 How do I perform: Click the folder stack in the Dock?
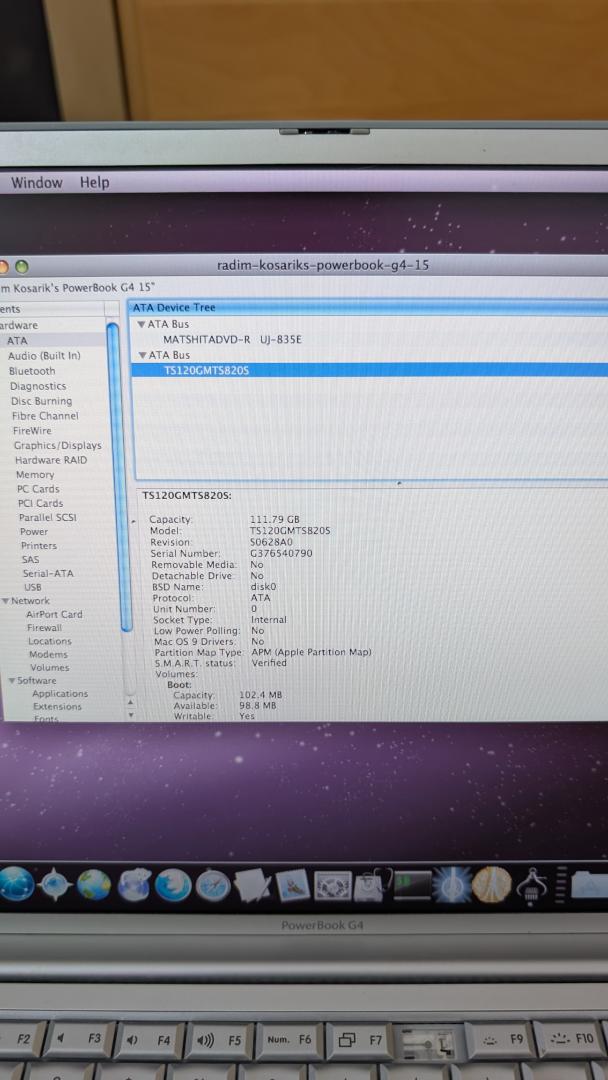[x=590, y=884]
